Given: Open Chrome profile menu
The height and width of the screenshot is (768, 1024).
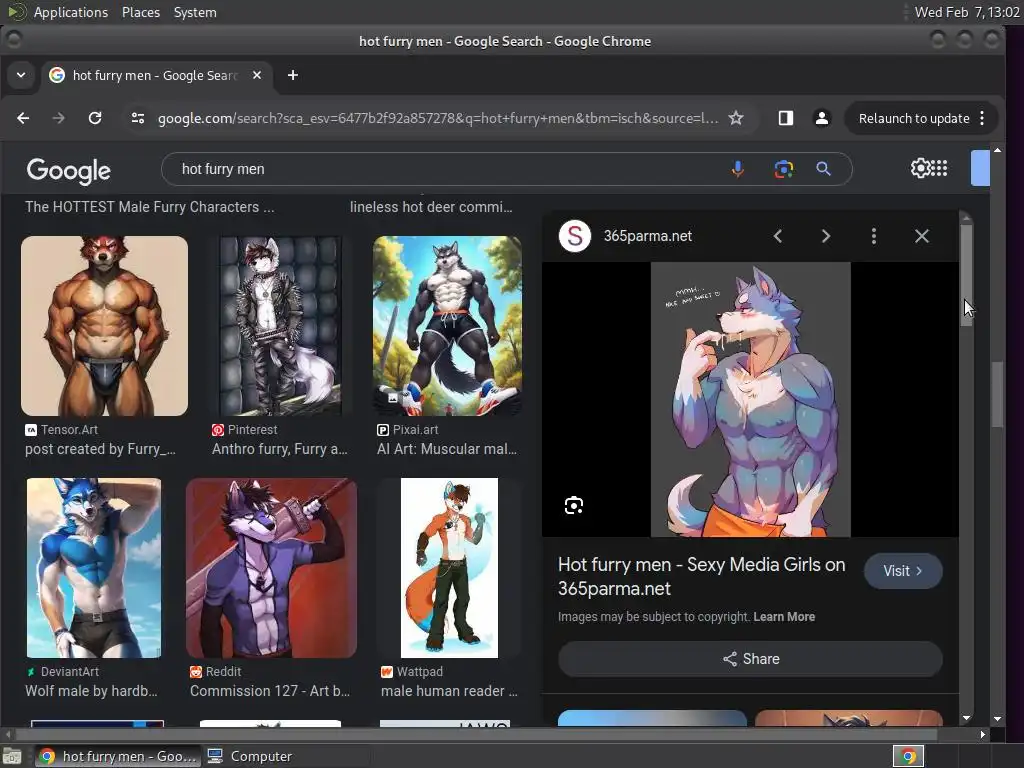Looking at the screenshot, I should point(822,118).
